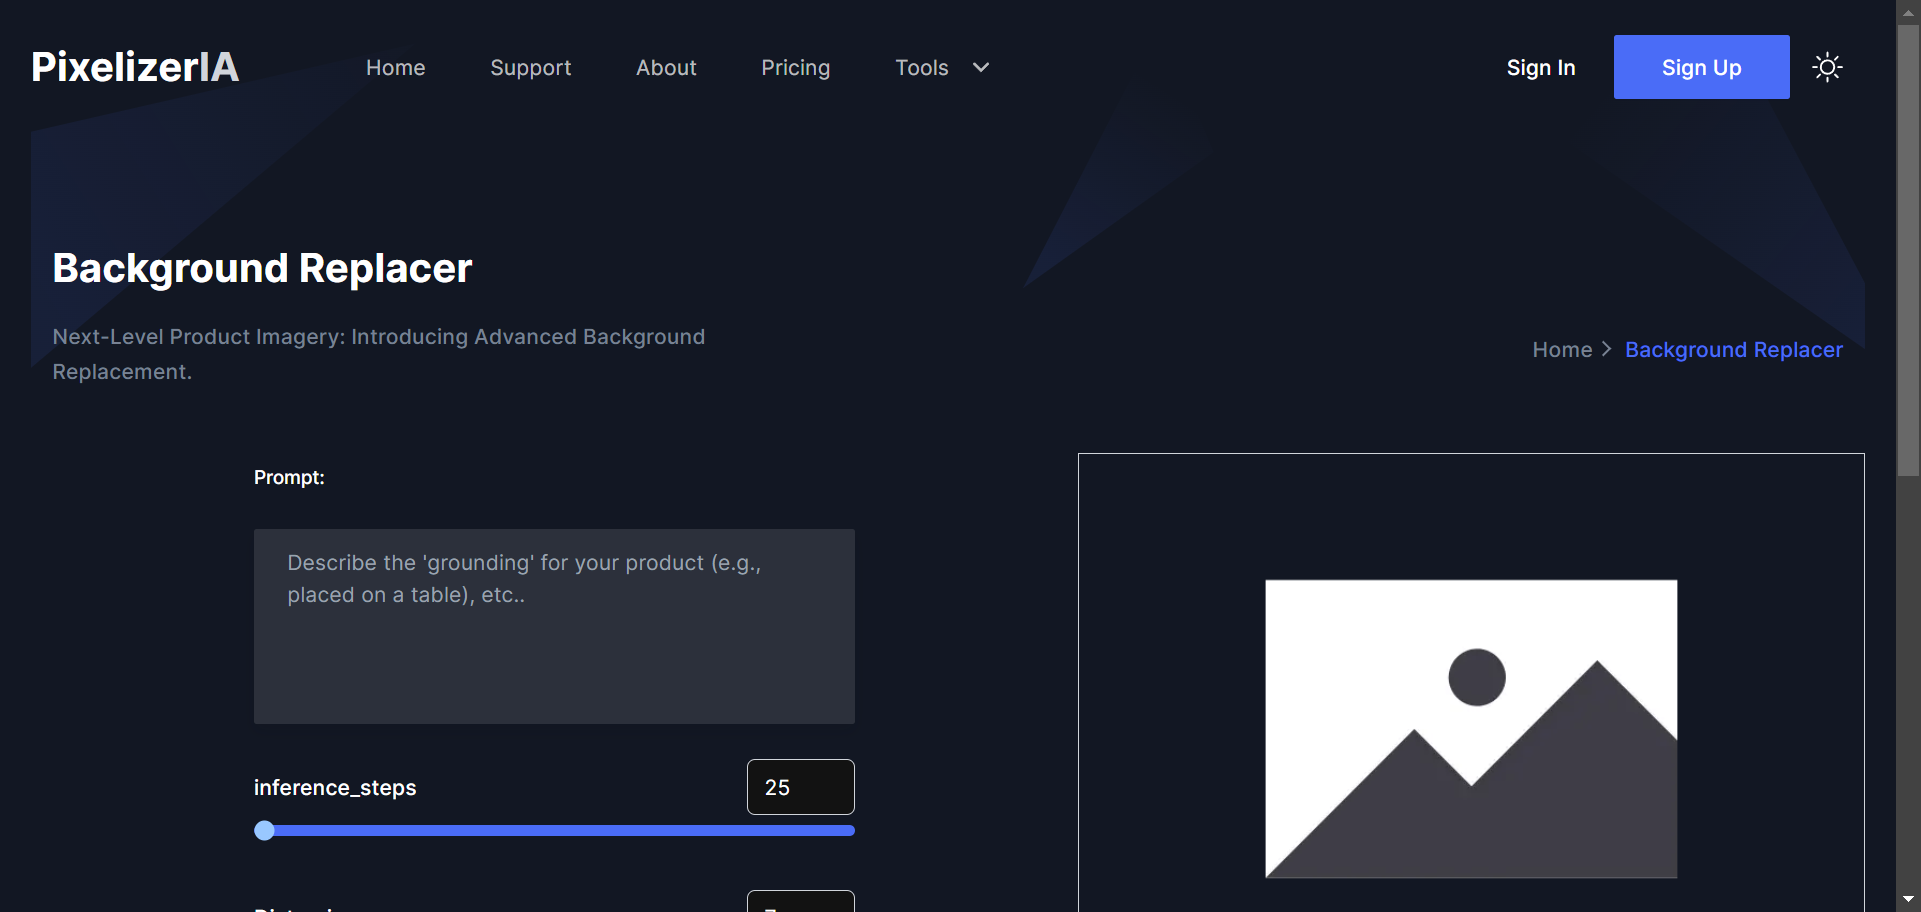Focus the Prompt text area
Image resolution: width=1921 pixels, height=912 pixels.
tap(554, 626)
